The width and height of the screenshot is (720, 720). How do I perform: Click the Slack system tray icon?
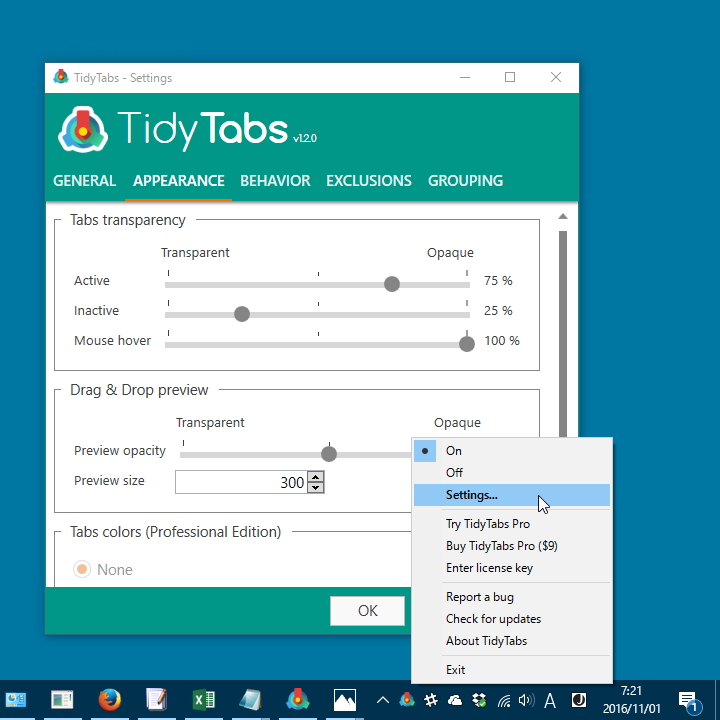click(x=431, y=700)
